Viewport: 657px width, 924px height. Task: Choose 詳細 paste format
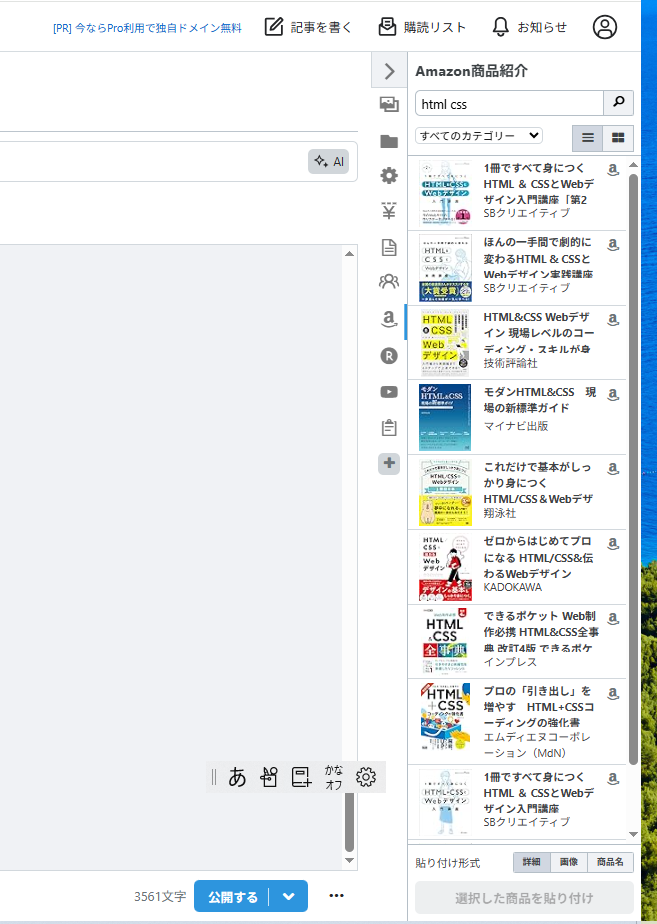(x=532, y=862)
